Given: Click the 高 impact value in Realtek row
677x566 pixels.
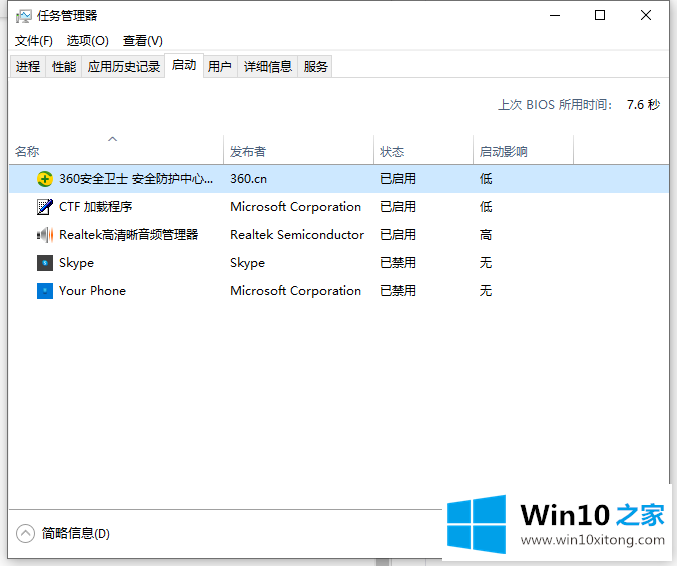Looking at the screenshot, I should (x=486, y=235).
